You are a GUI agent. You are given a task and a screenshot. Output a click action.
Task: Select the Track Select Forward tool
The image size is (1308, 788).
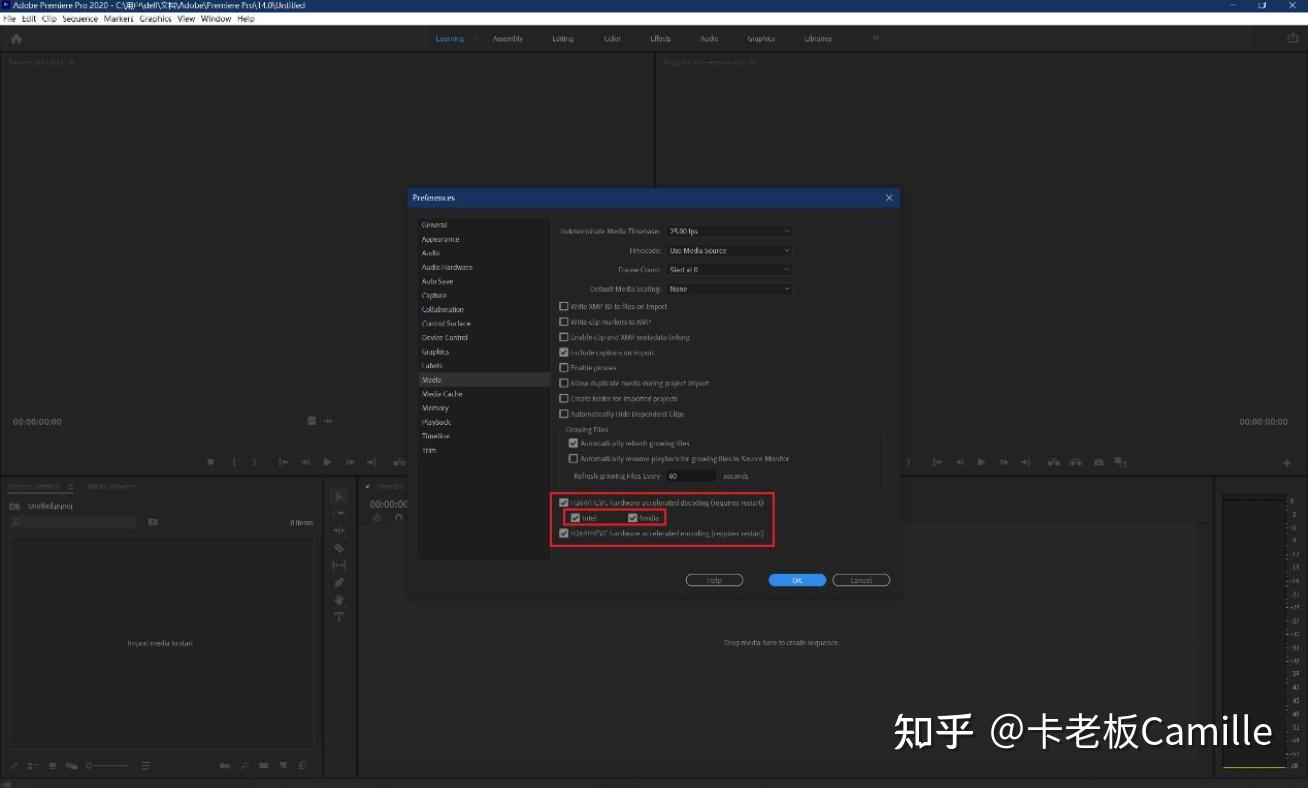point(339,513)
